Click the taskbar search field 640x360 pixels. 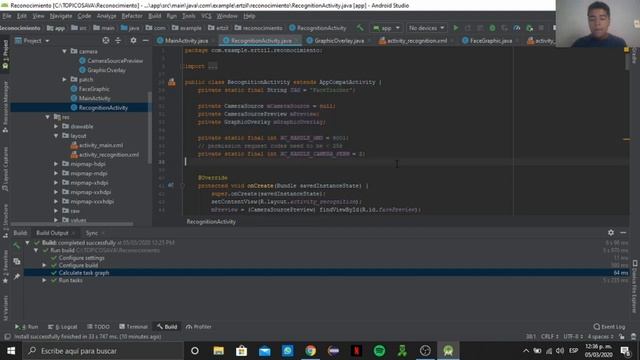point(102,351)
